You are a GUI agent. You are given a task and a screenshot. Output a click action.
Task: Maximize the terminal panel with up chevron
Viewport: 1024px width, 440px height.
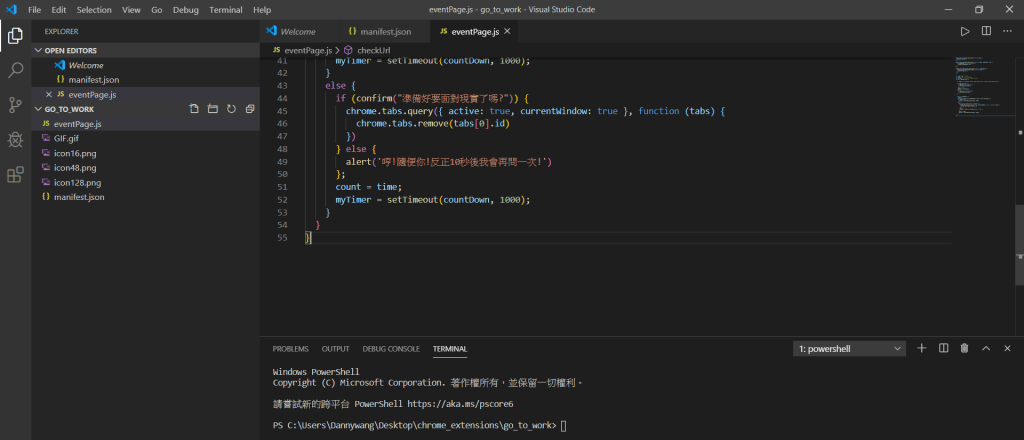pos(986,348)
